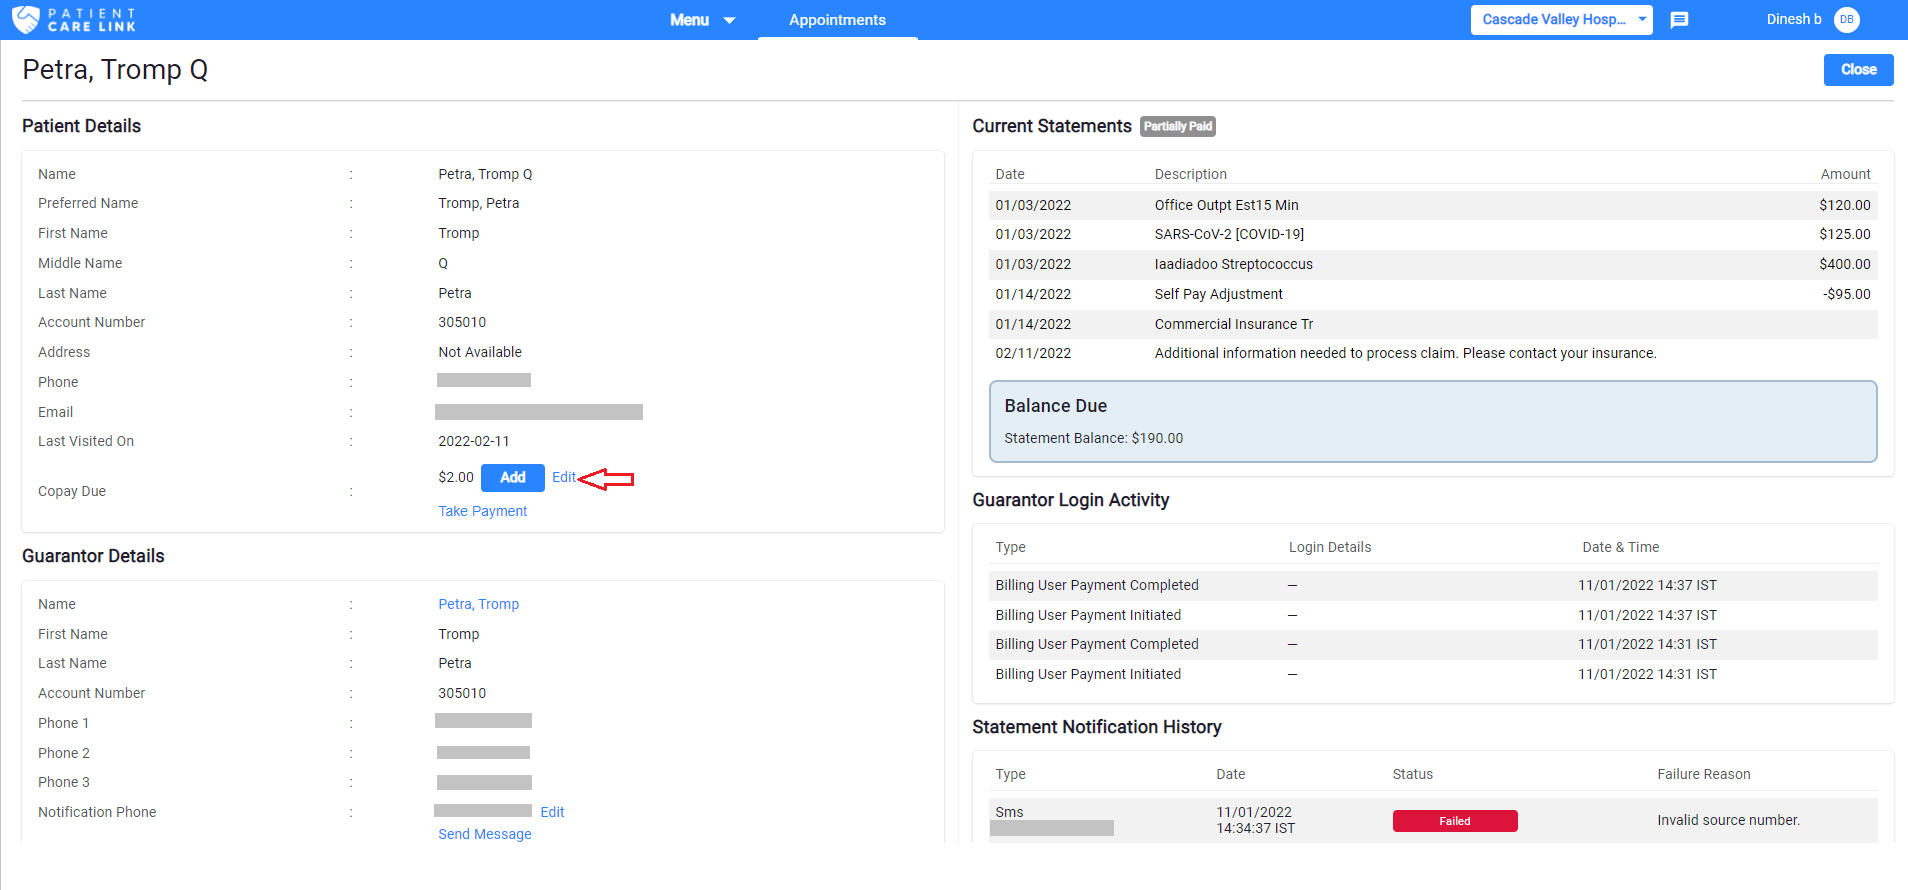The height and width of the screenshot is (890, 1908).
Task: Click the Invalid source number failure reason
Action: click(x=1728, y=820)
